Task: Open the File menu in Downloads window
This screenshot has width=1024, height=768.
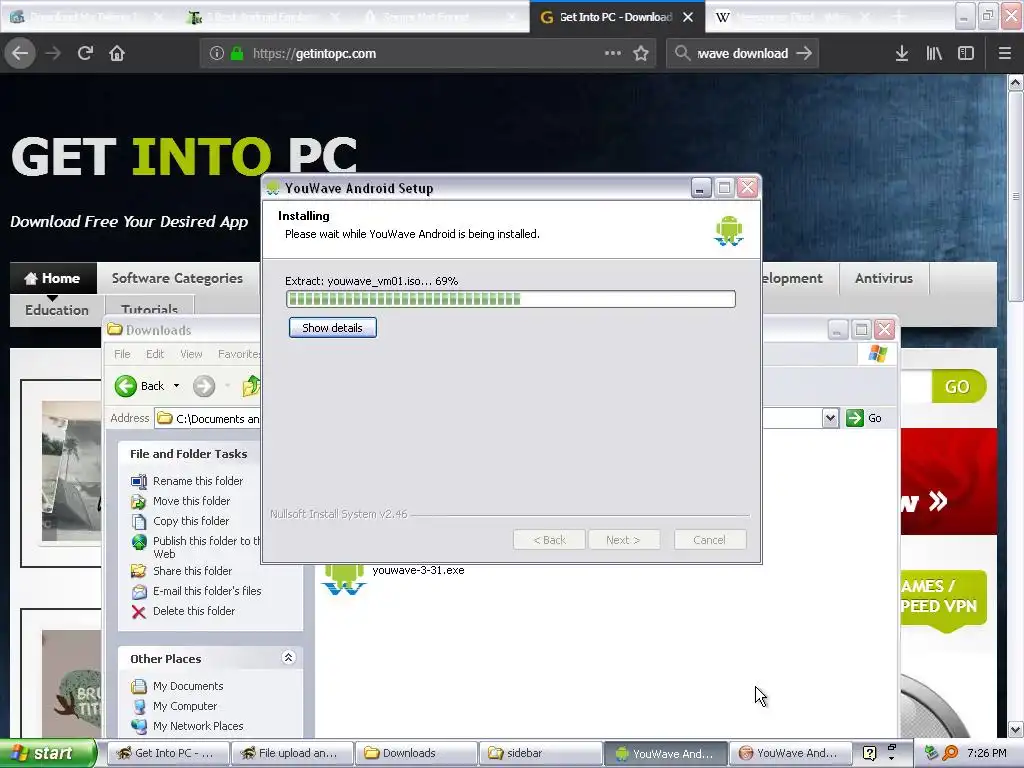Action: pos(122,354)
